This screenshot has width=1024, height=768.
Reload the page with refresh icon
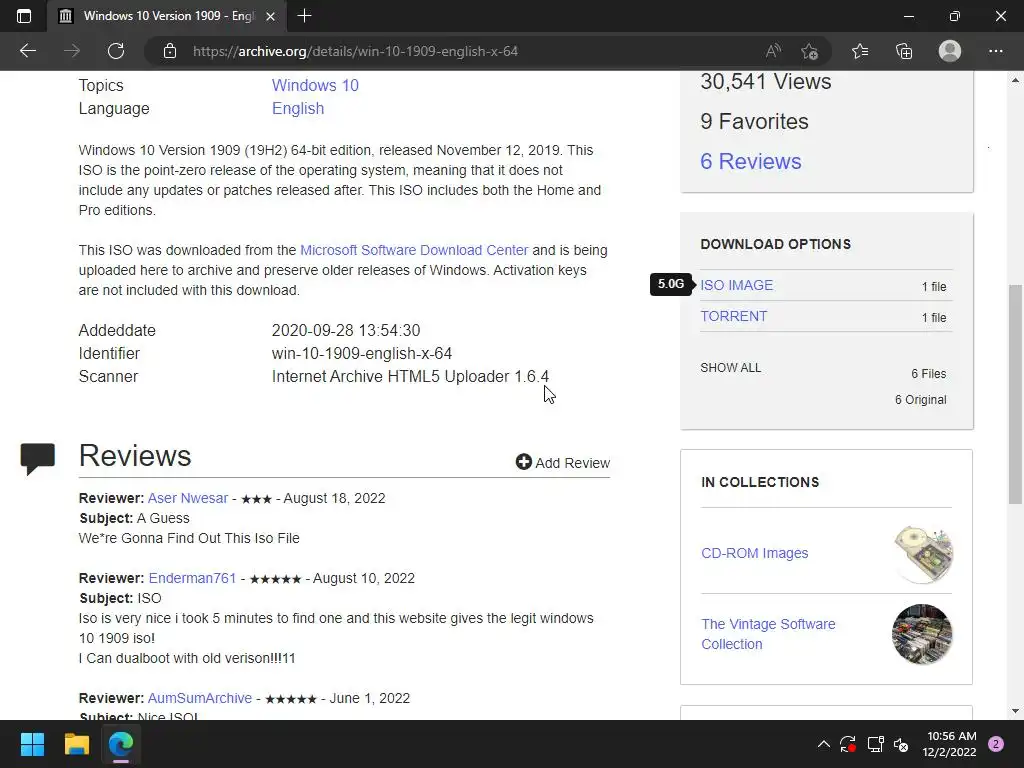116,51
